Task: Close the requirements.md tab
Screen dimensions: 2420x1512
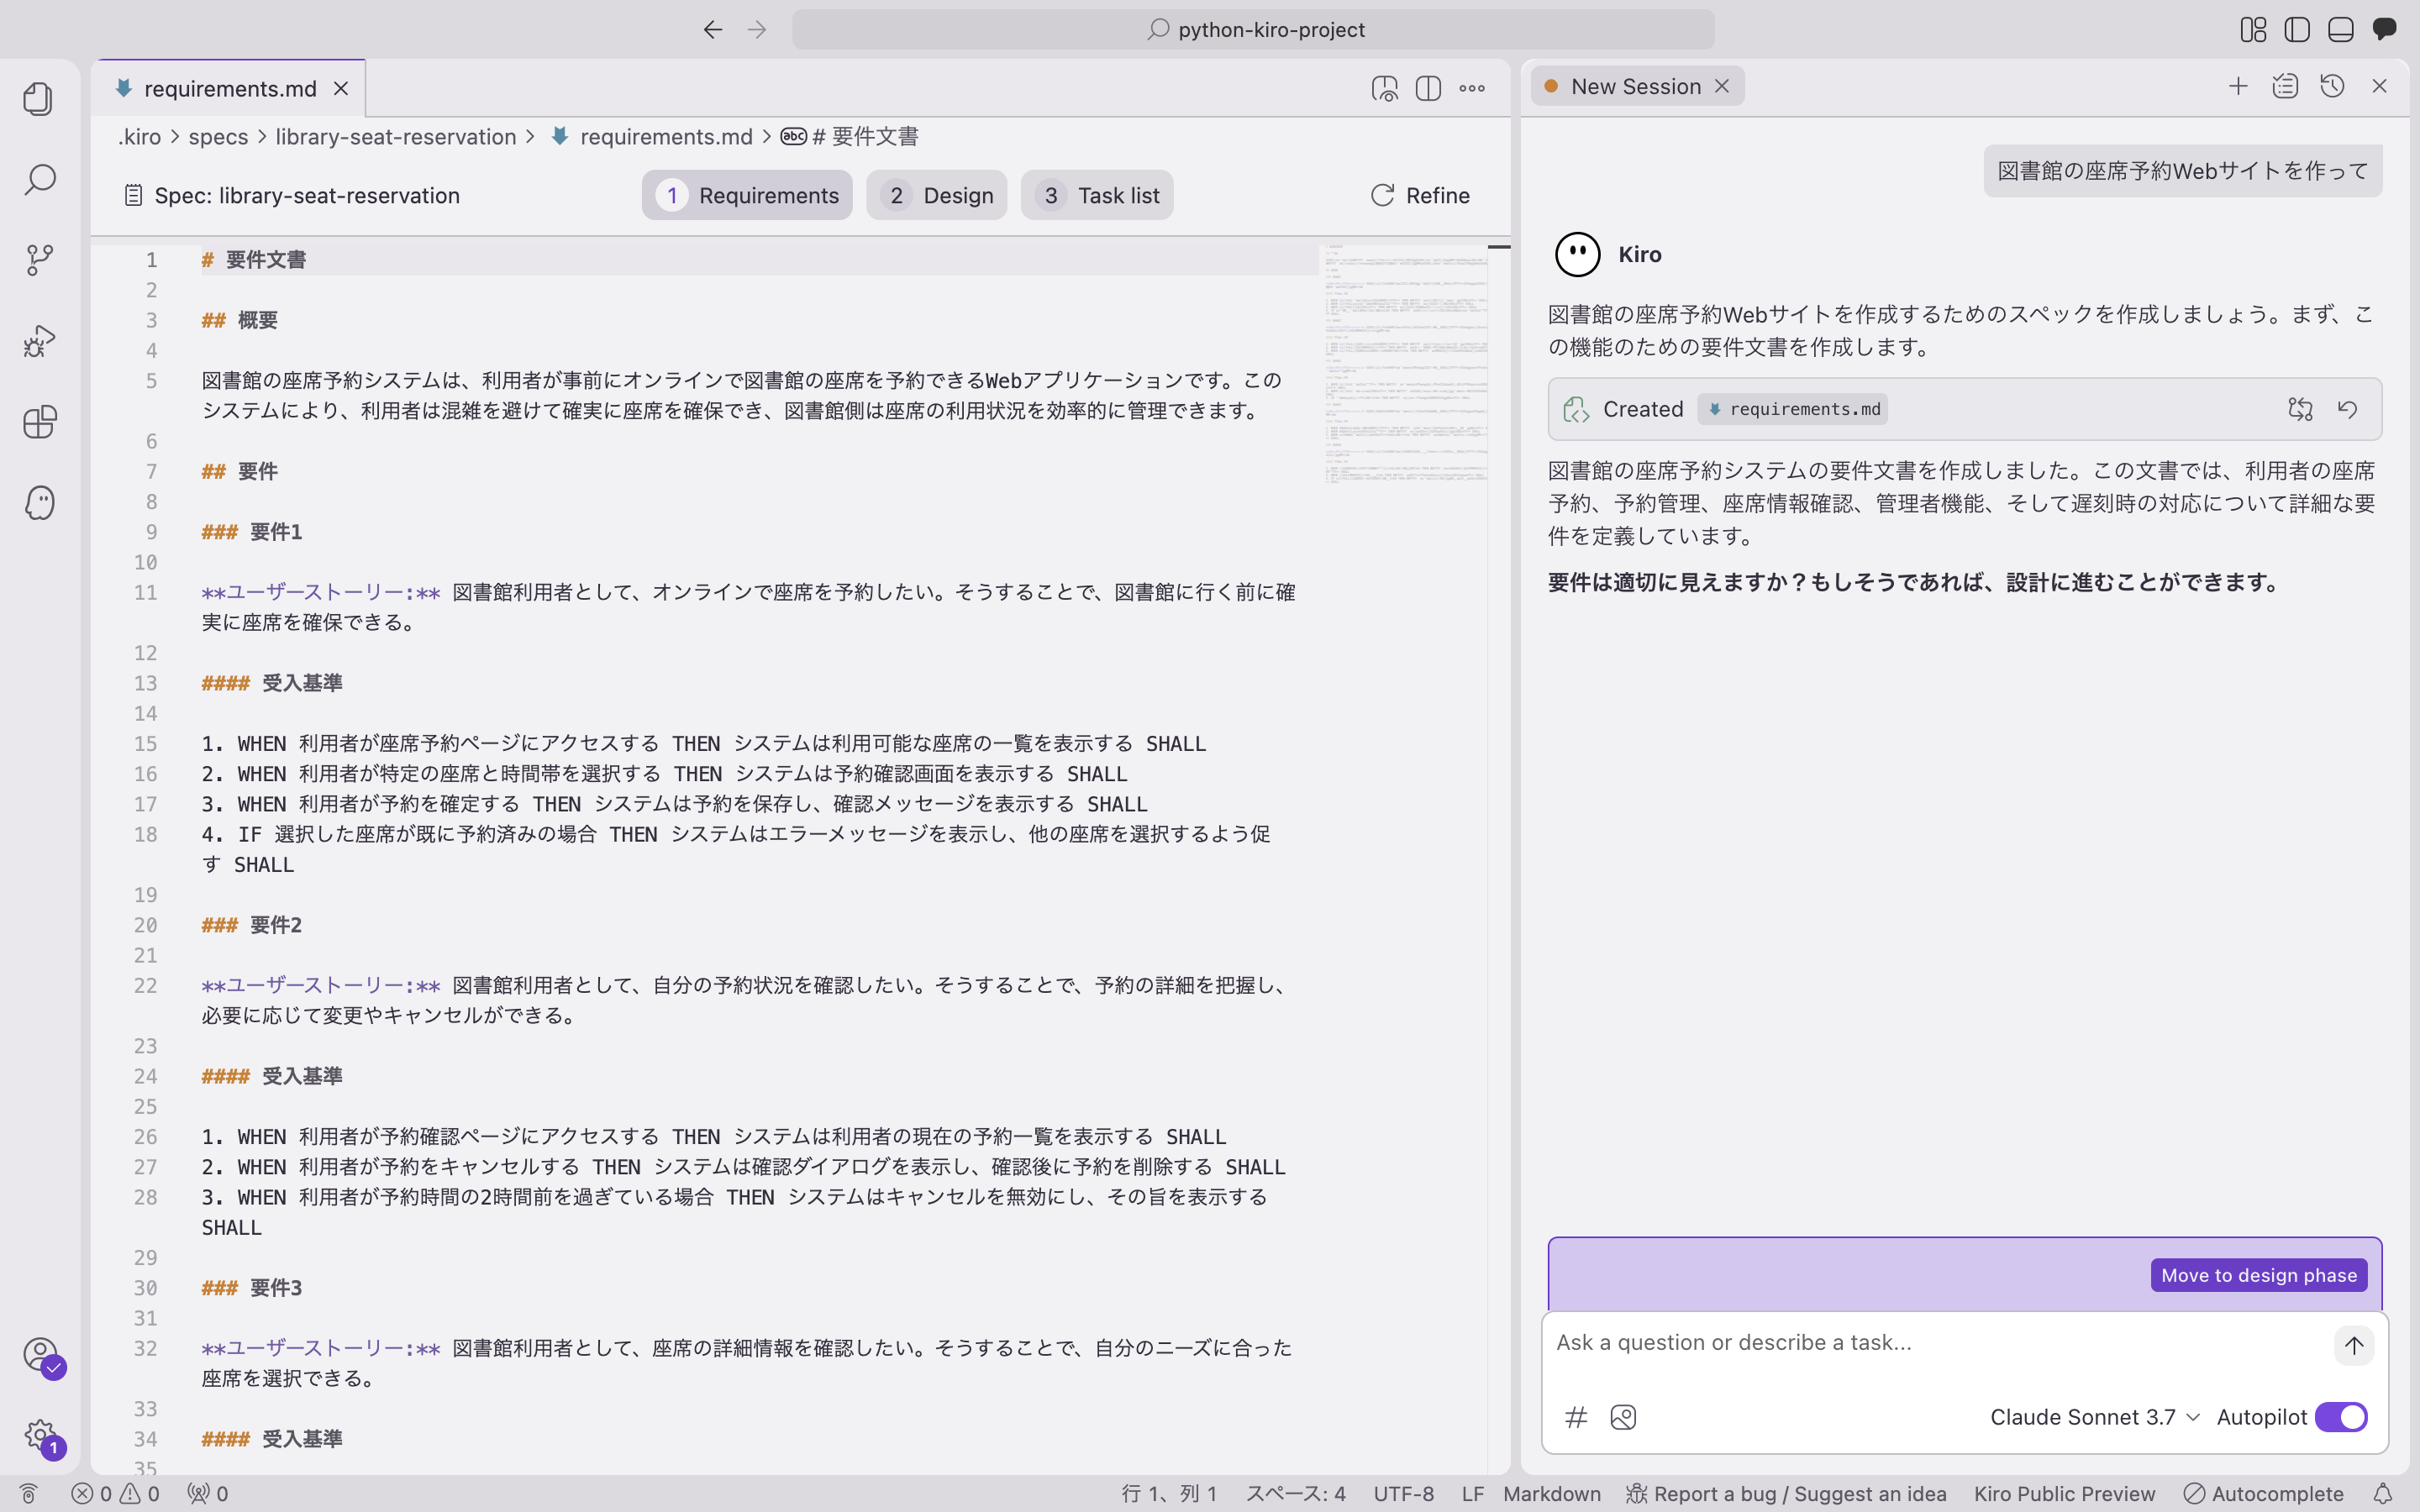Action: pyautogui.click(x=341, y=89)
